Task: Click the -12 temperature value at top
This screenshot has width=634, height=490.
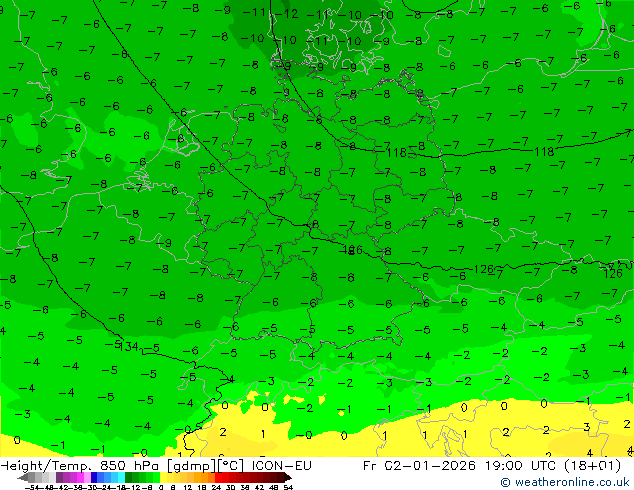Action: click(x=288, y=14)
